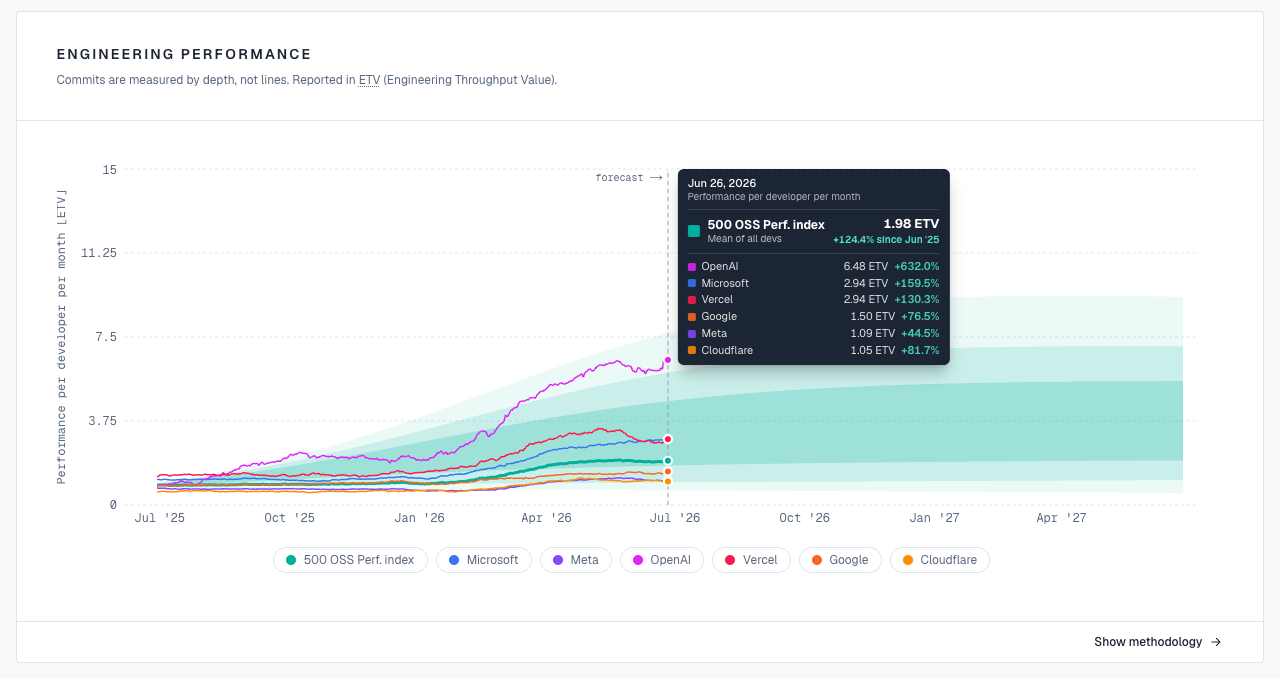Click the Cloudflare swatch in tooltip
The height and width of the screenshot is (679, 1280).
point(692,351)
